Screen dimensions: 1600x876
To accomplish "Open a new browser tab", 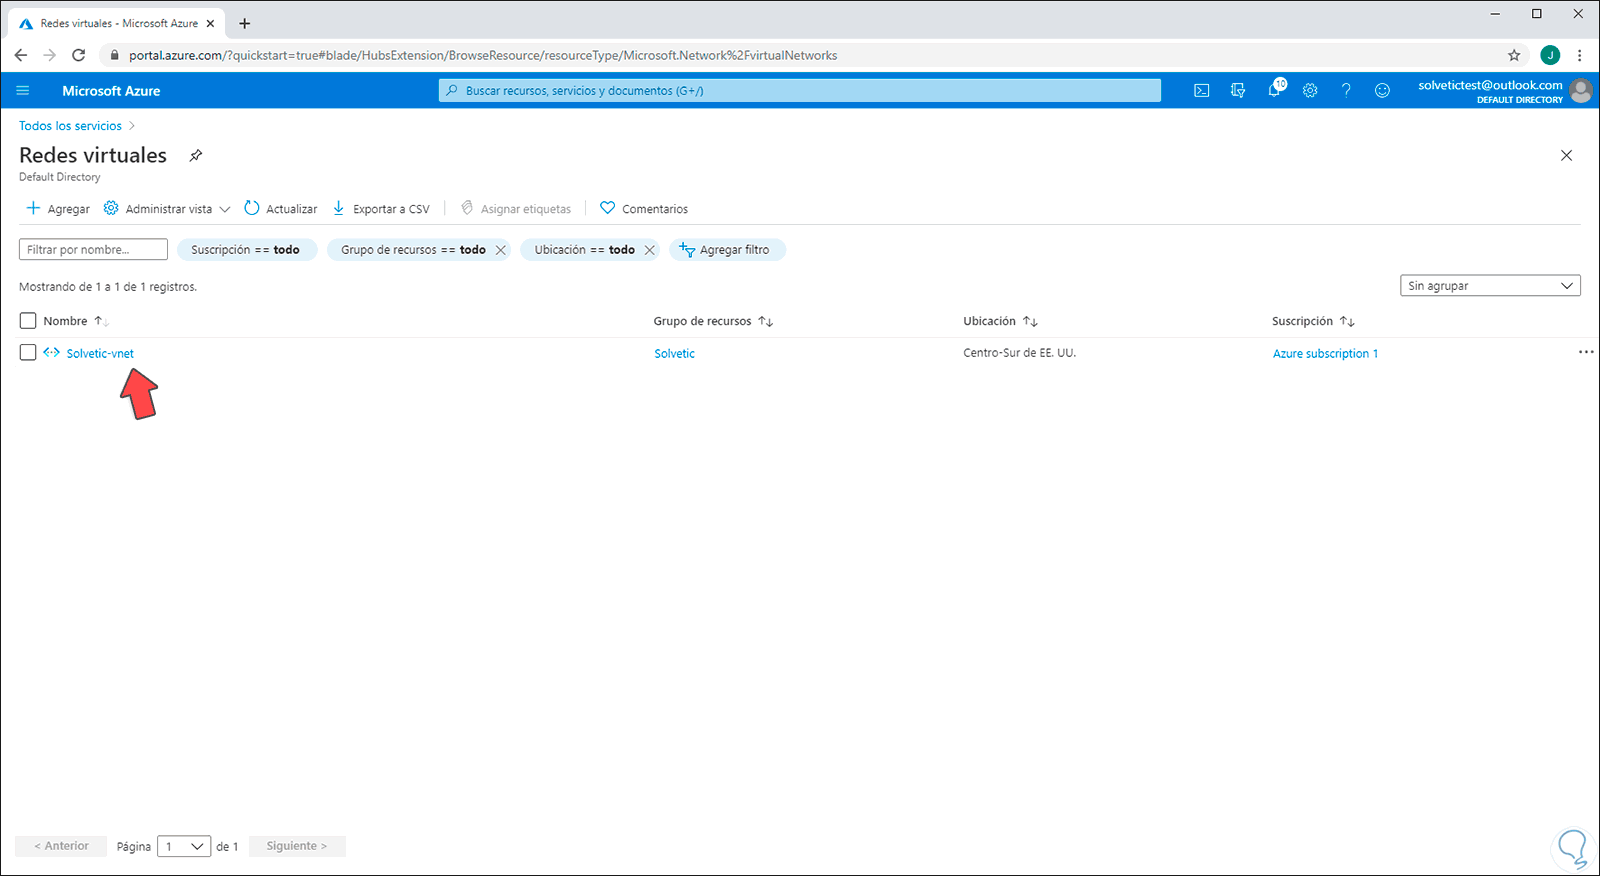I will click(245, 23).
